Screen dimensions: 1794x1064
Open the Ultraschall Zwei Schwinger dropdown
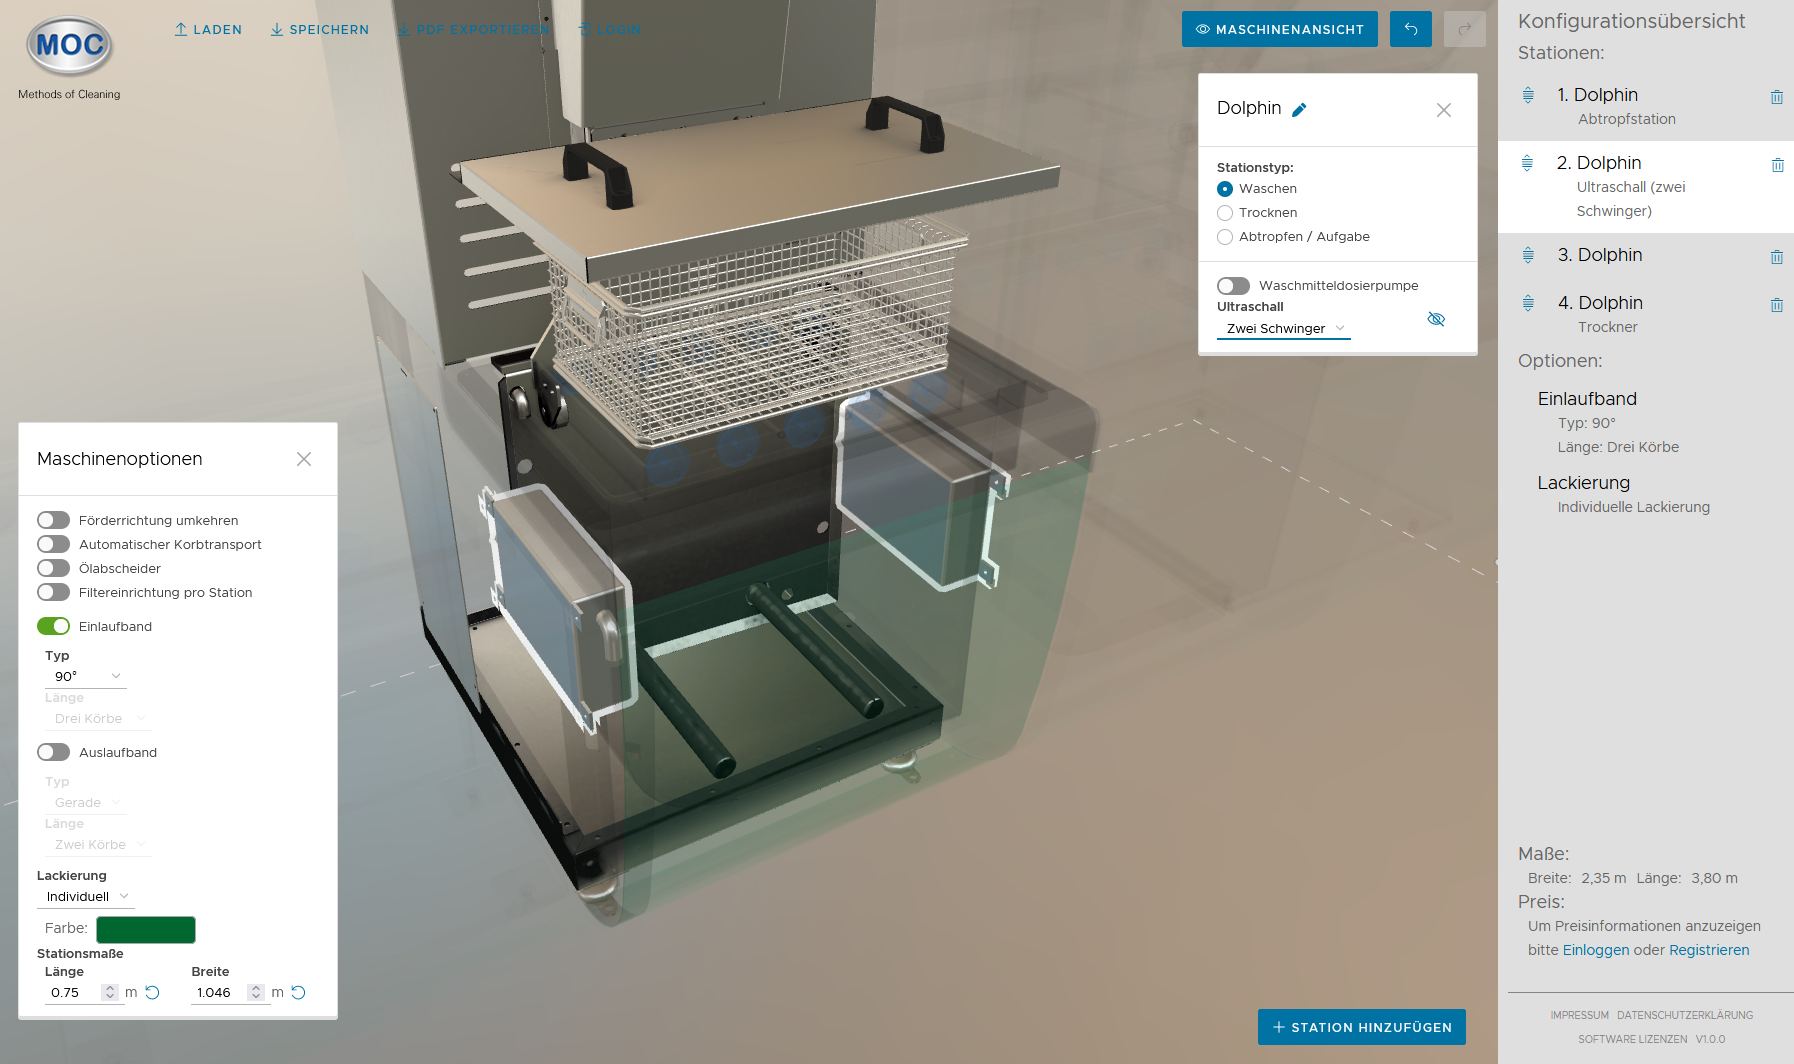pyautogui.click(x=1284, y=329)
